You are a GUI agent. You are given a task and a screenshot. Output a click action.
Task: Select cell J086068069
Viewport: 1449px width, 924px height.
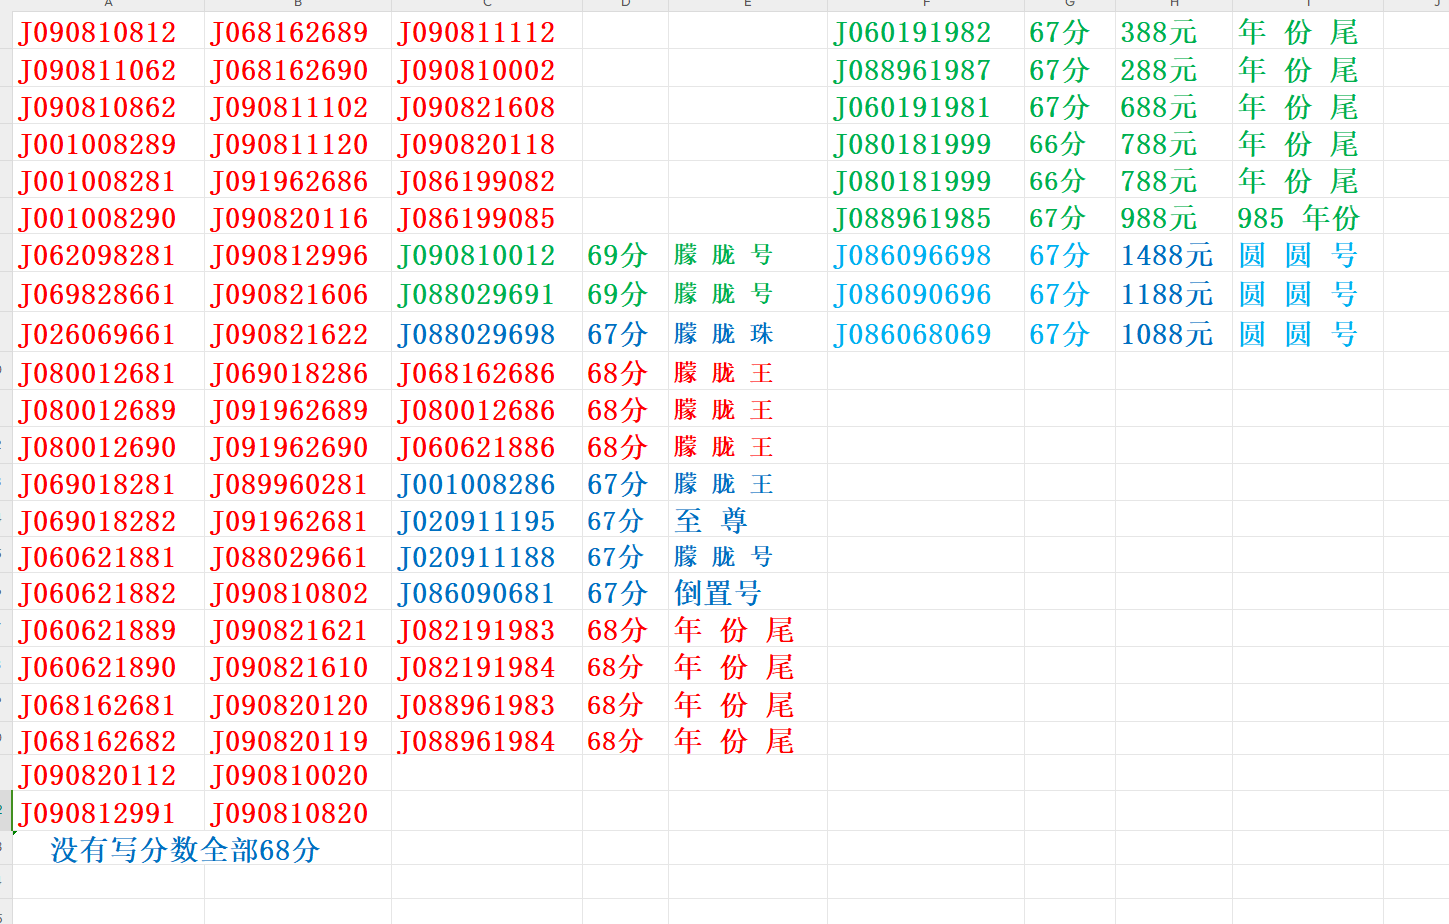point(912,334)
